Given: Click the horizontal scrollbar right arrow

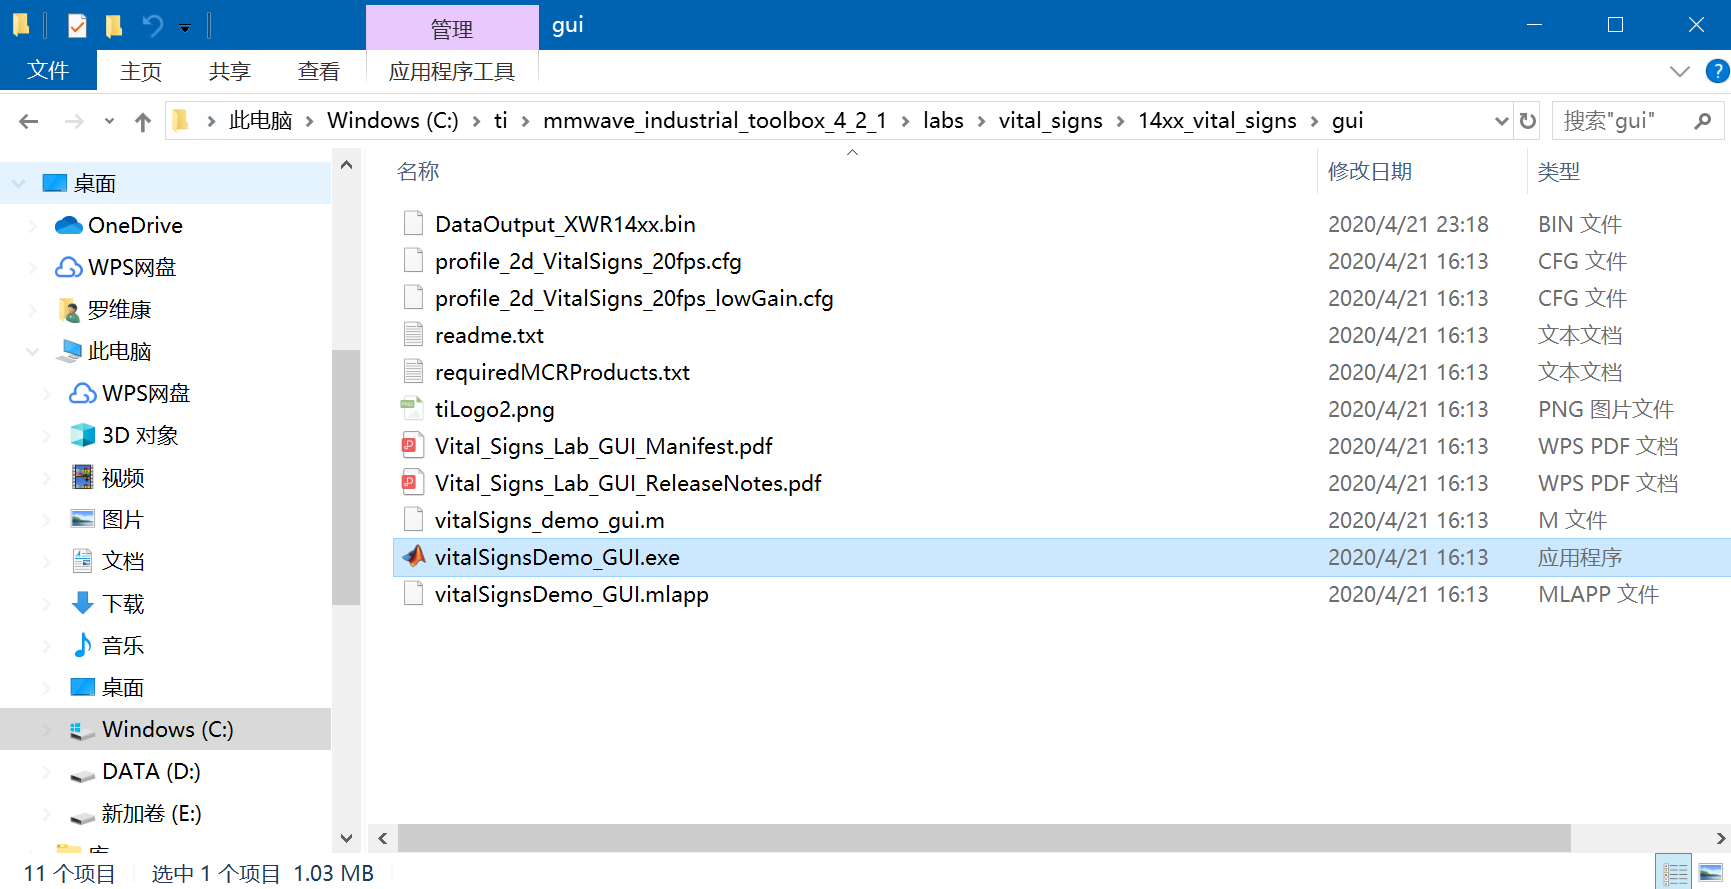Looking at the screenshot, I should pos(1720,838).
